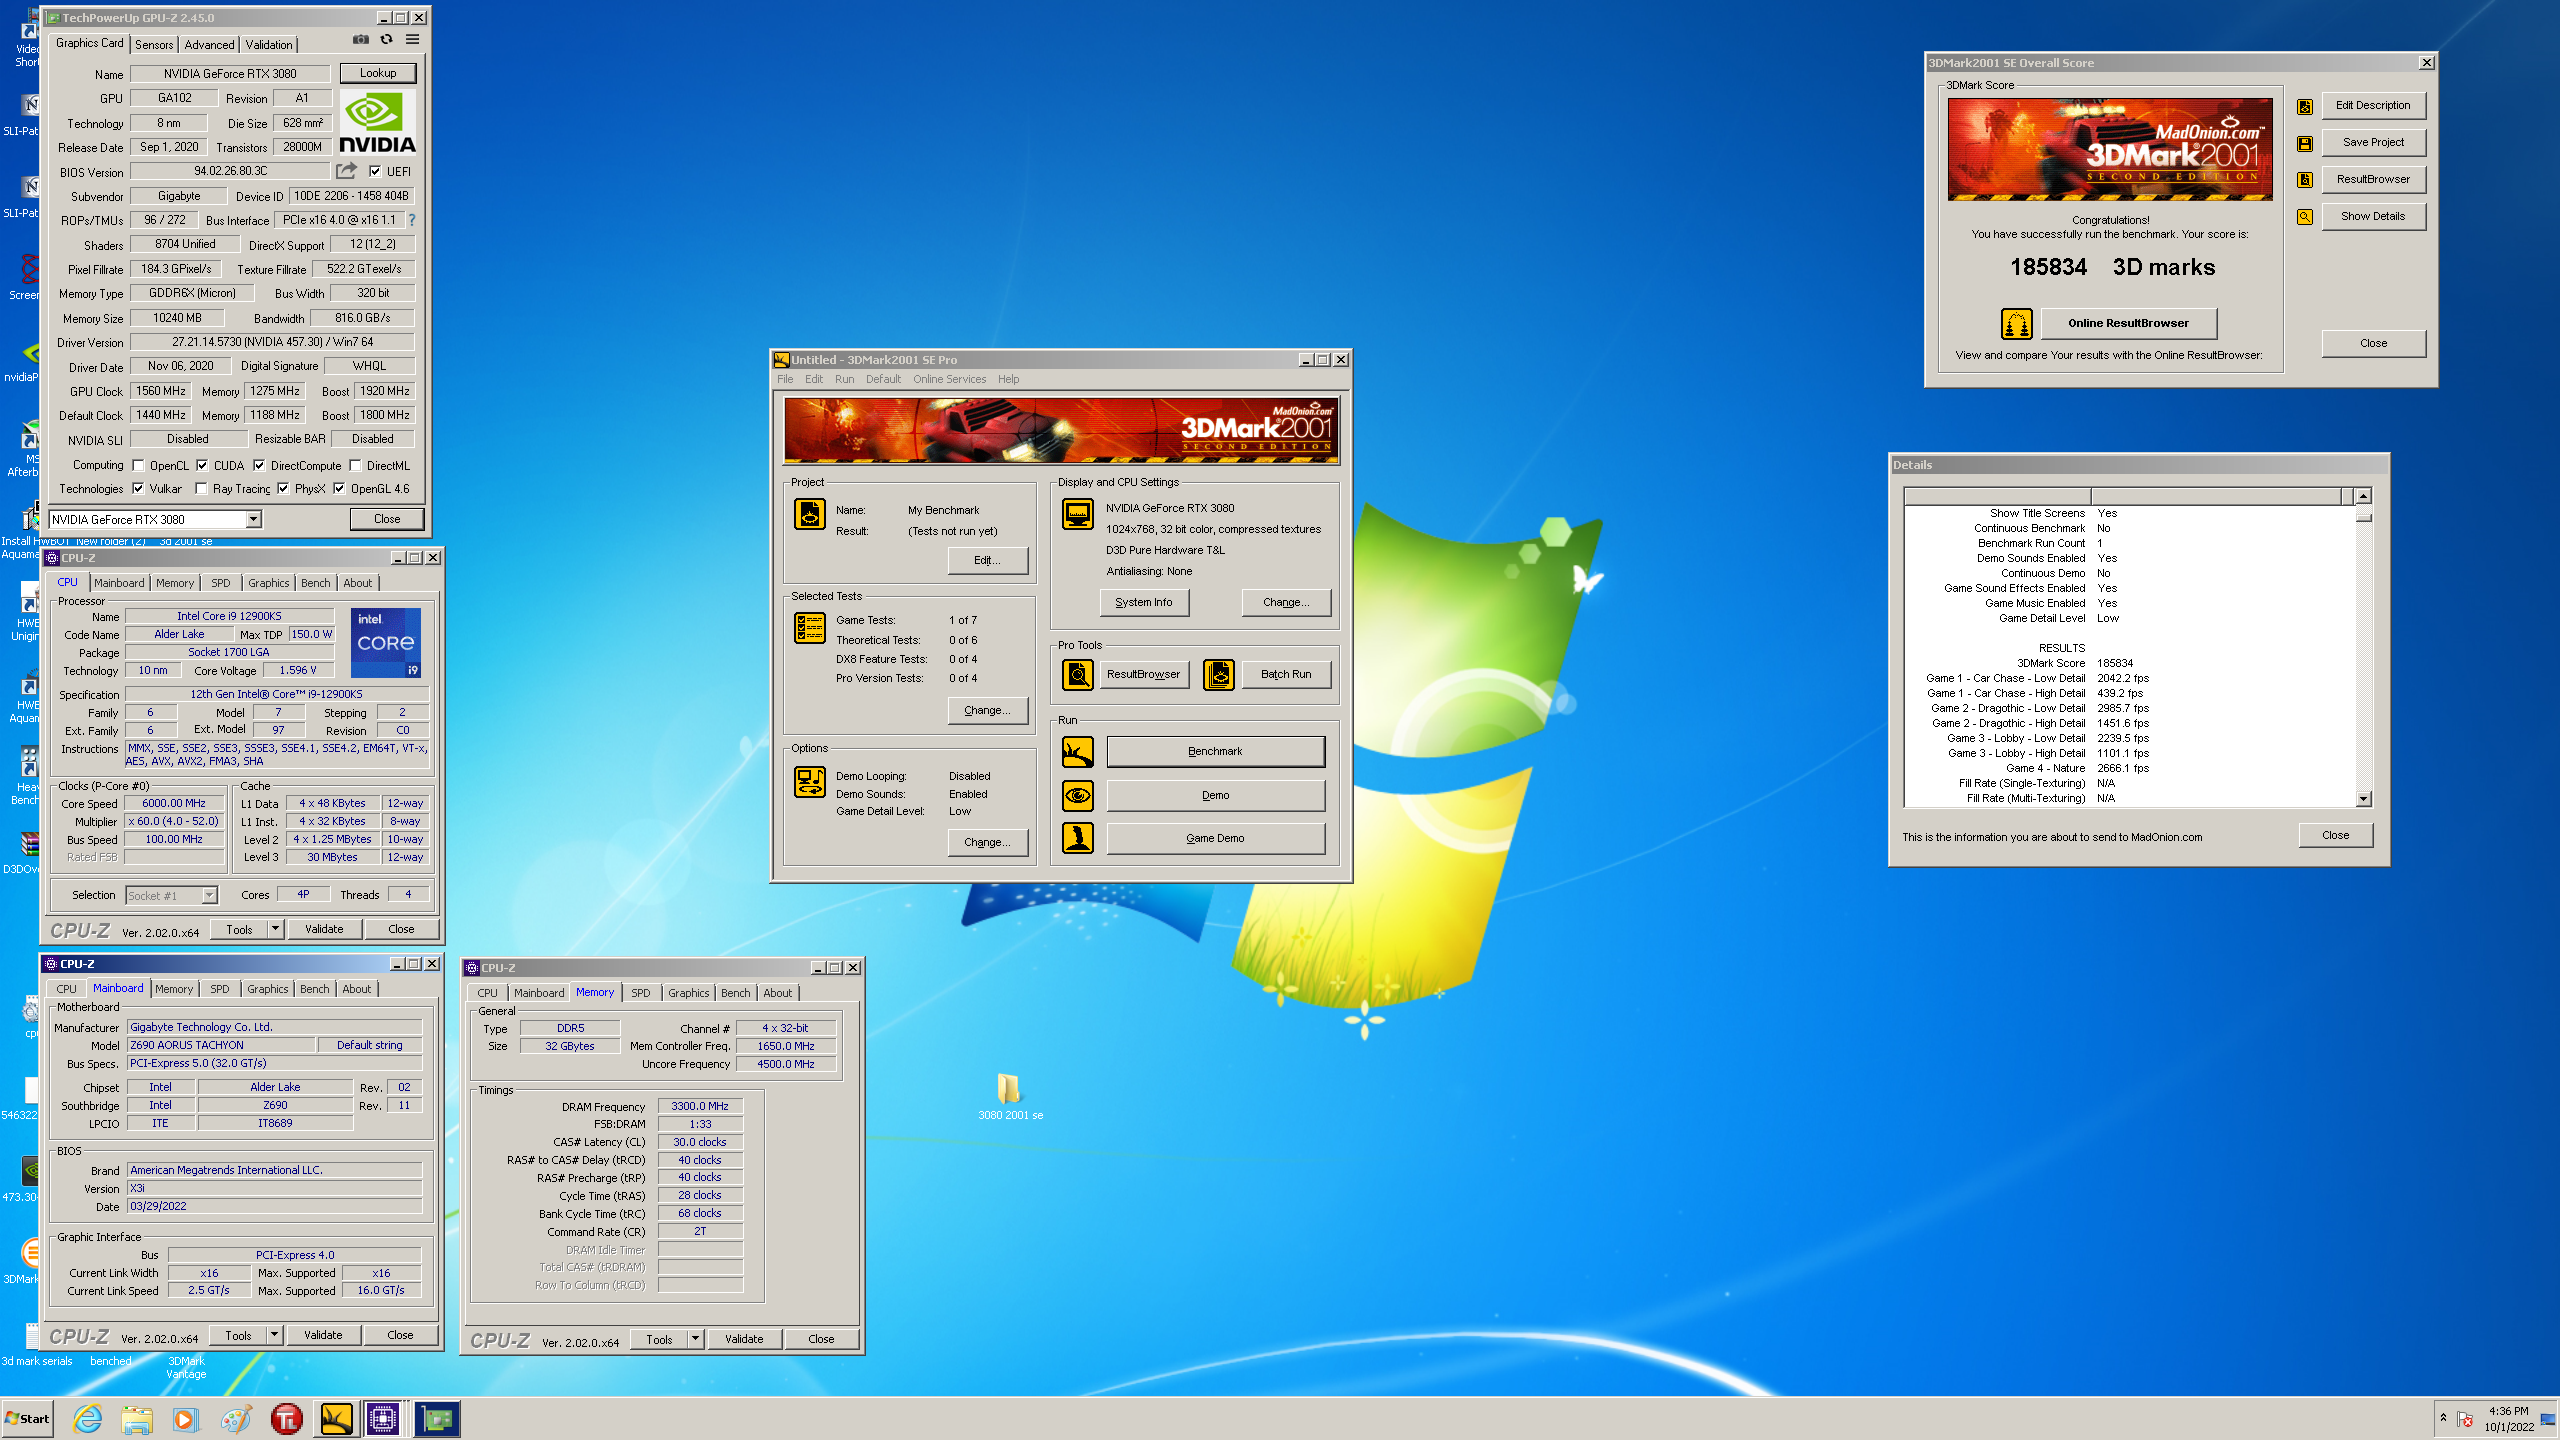Click the GPU-Z refresh icon

(386, 40)
